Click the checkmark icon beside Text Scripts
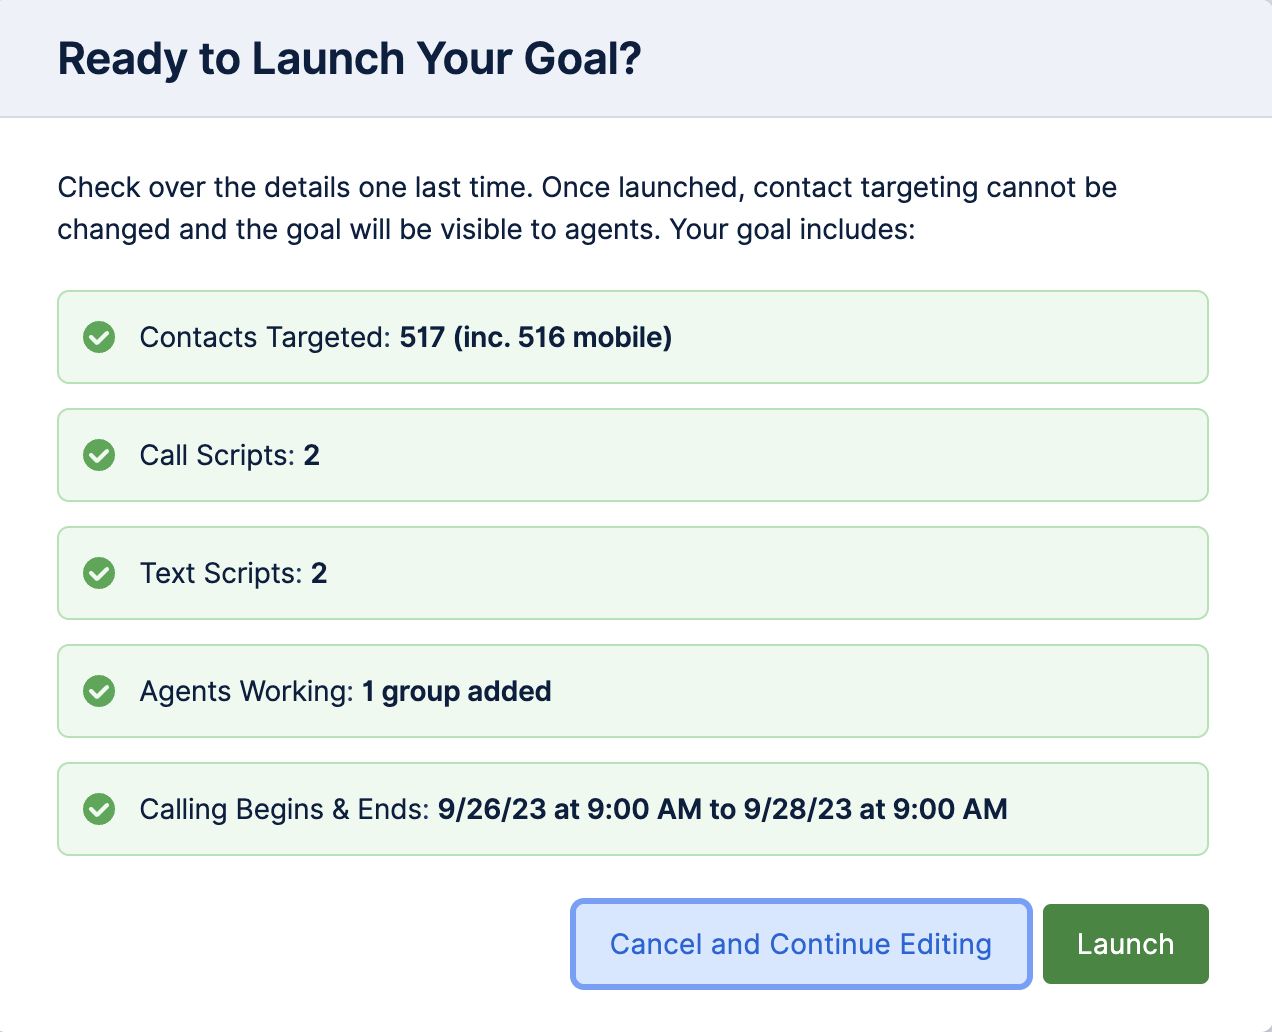The image size is (1272, 1032). click(x=99, y=573)
